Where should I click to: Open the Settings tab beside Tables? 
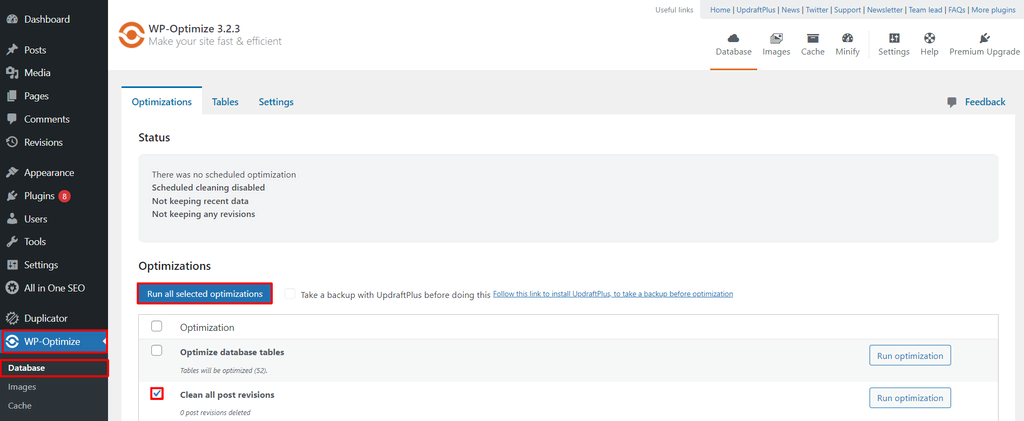tap(276, 102)
